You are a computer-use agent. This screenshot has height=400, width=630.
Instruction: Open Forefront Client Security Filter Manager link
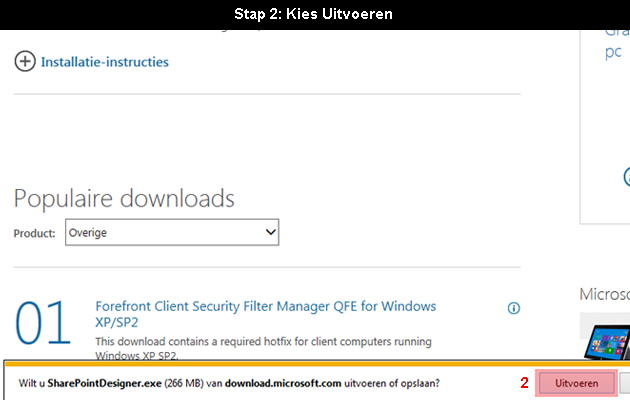pyautogui.click(x=266, y=314)
